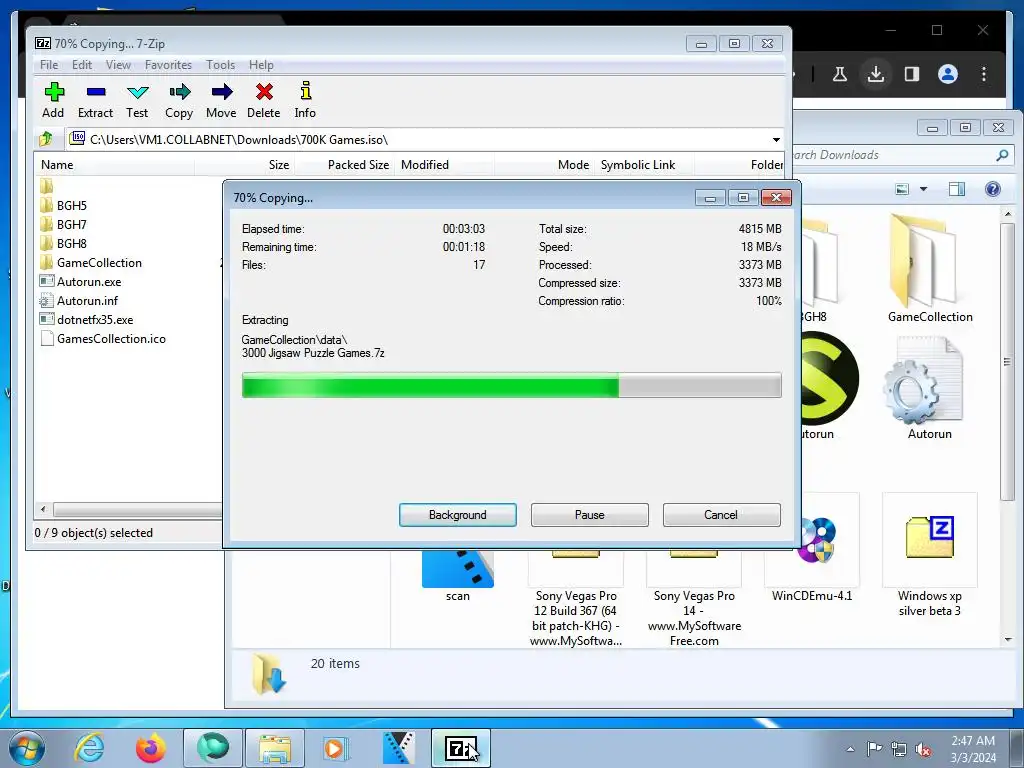Pause the copying operation
This screenshot has width=1024, height=768.
590,515
